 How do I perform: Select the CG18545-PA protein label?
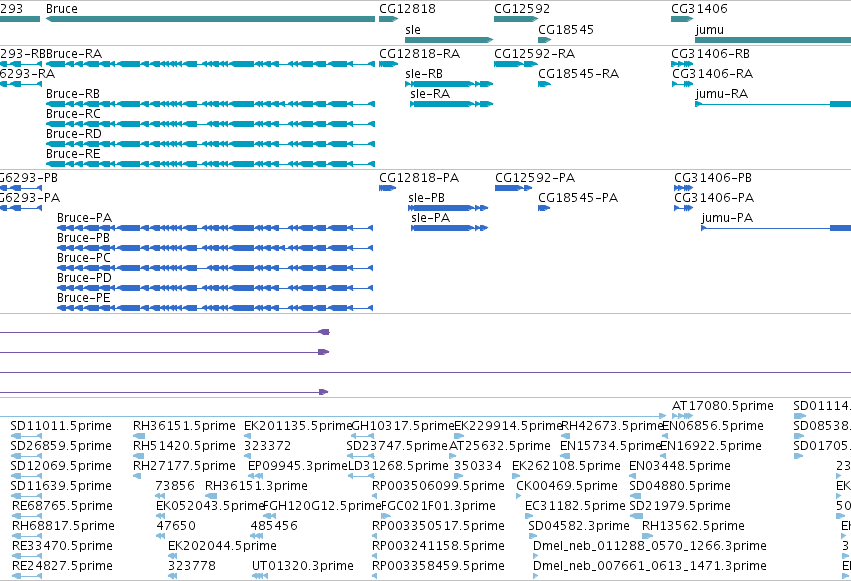pyautogui.click(x=578, y=198)
